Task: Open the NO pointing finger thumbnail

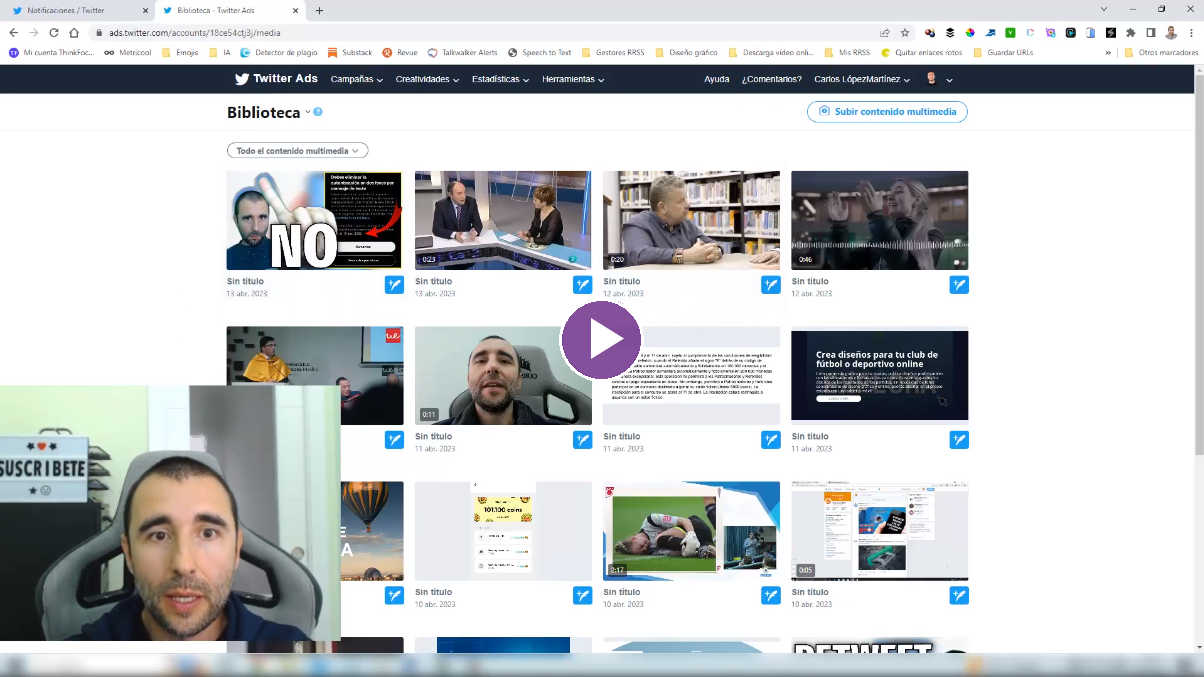Action: [315, 220]
